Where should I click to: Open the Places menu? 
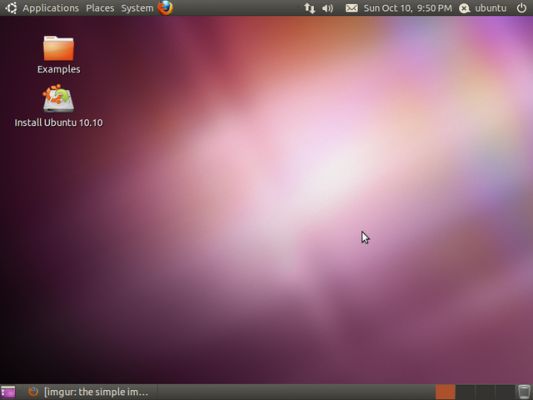point(100,8)
